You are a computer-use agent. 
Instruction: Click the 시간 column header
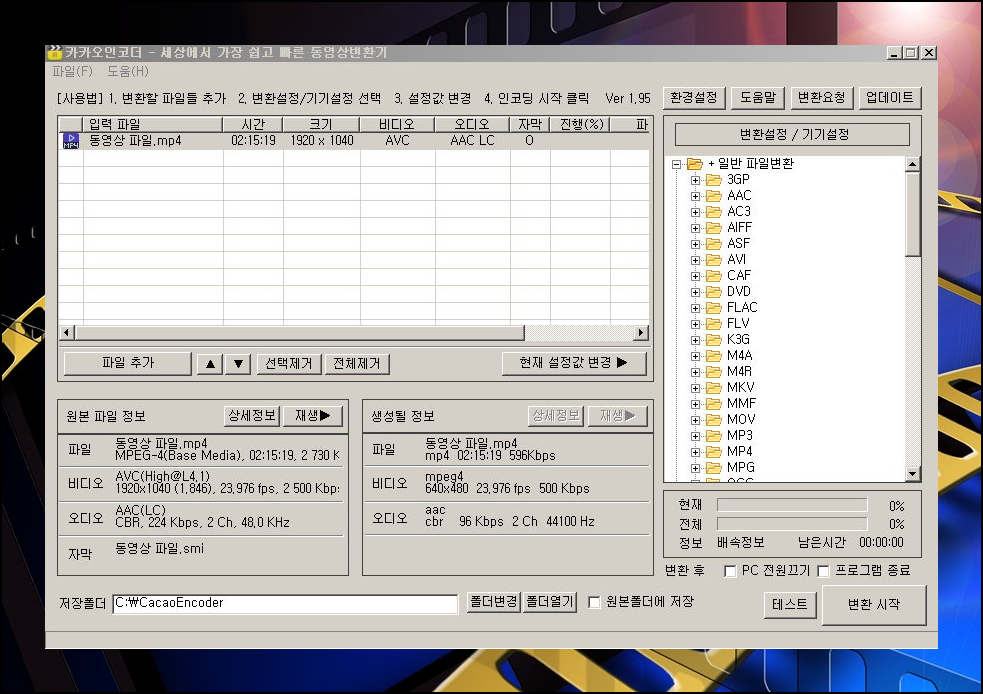point(253,124)
